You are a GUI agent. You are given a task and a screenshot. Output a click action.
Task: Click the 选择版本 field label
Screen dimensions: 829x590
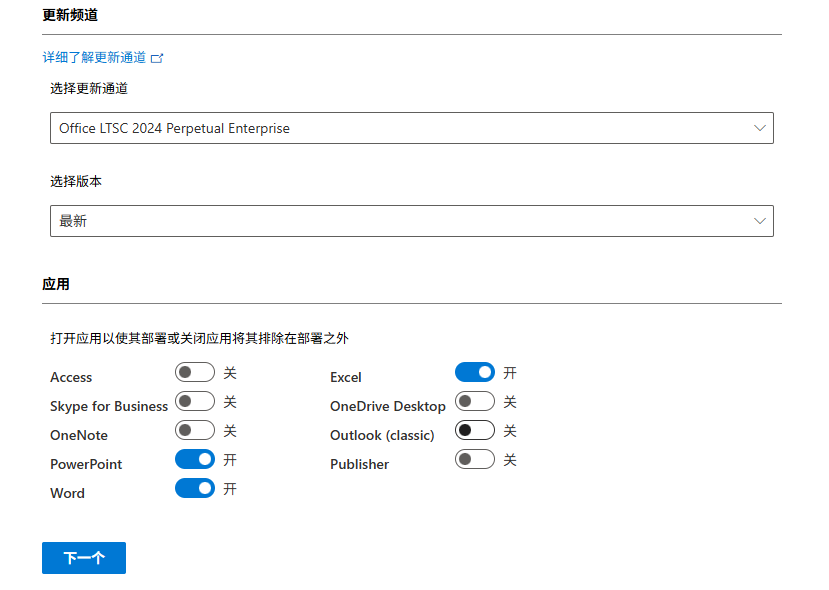(76, 181)
